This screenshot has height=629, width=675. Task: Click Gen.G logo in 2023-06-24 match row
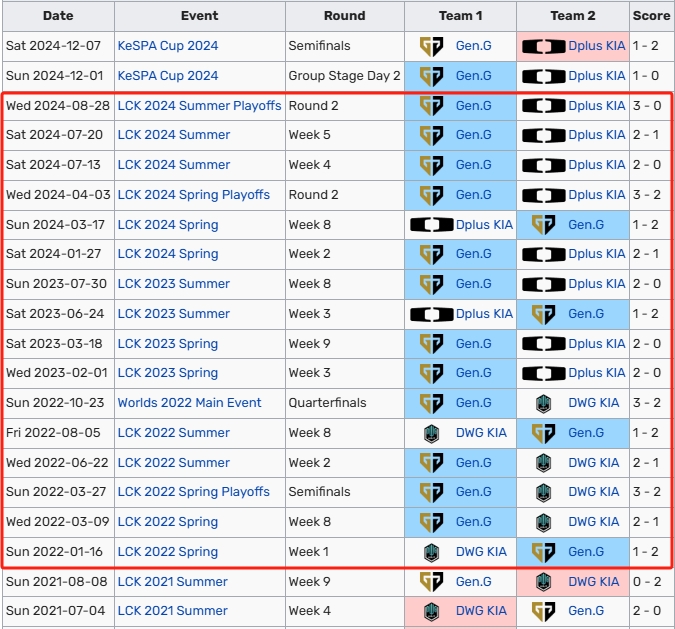click(543, 314)
